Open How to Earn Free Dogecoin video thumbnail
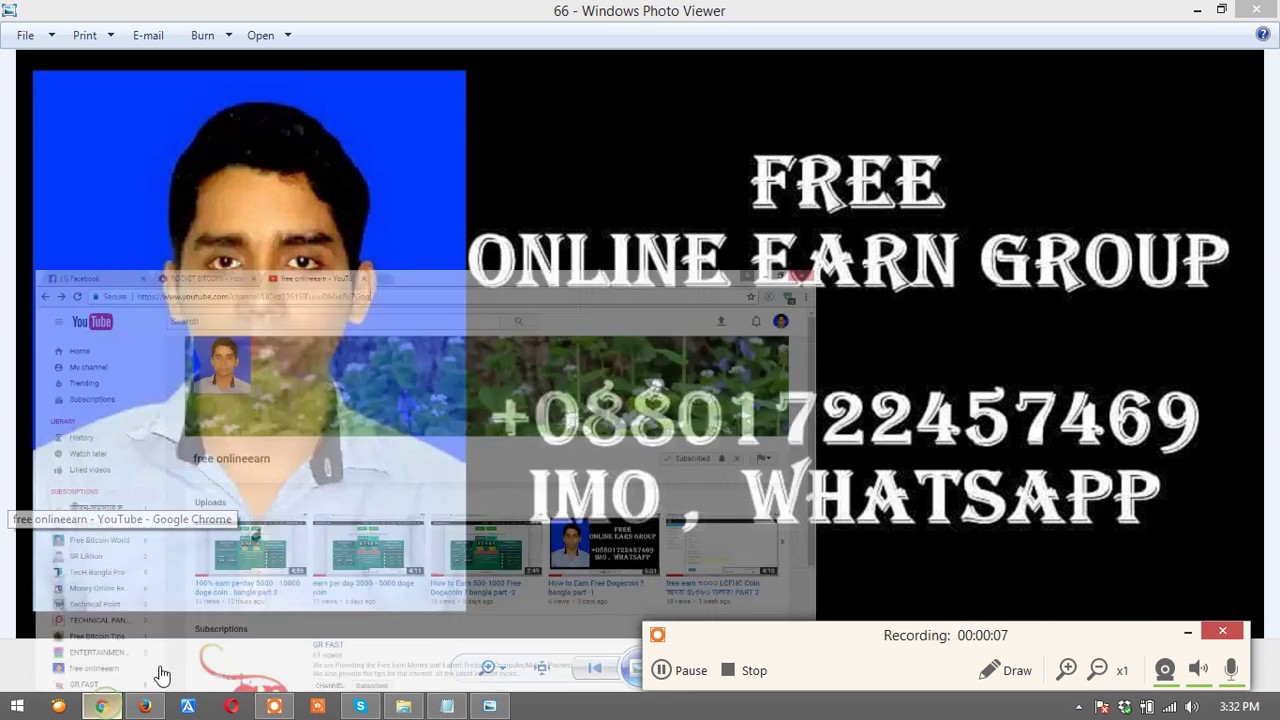 604,547
